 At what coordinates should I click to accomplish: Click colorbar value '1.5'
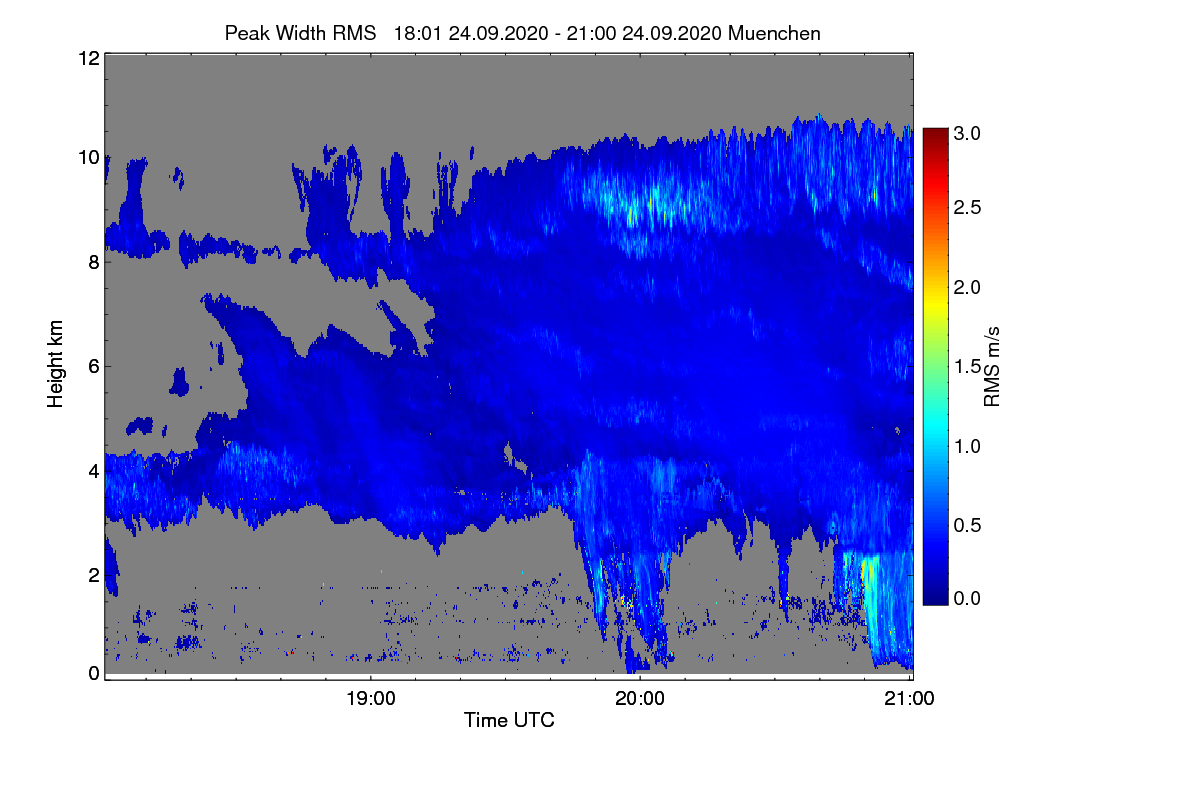tap(968, 367)
